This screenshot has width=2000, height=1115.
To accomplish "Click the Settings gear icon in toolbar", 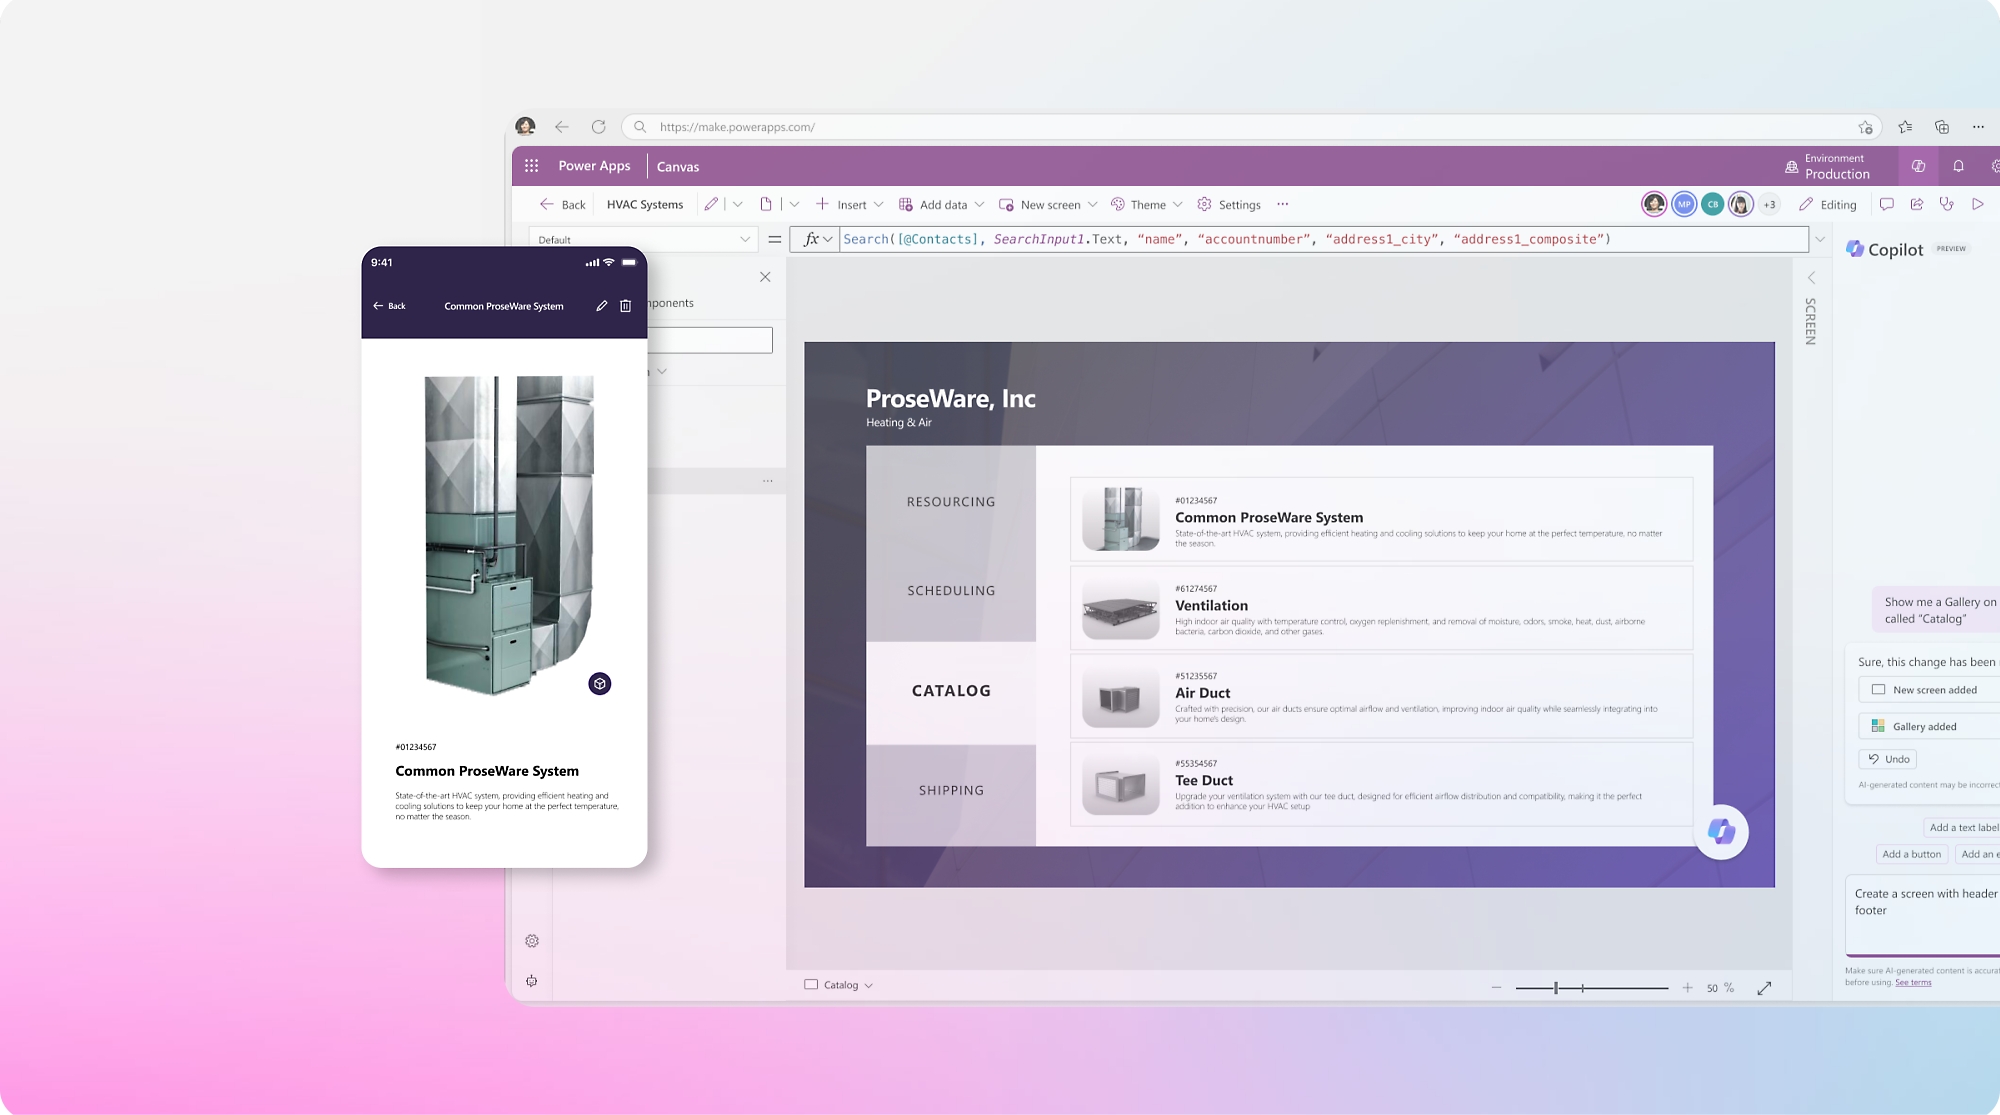I will (1204, 205).
